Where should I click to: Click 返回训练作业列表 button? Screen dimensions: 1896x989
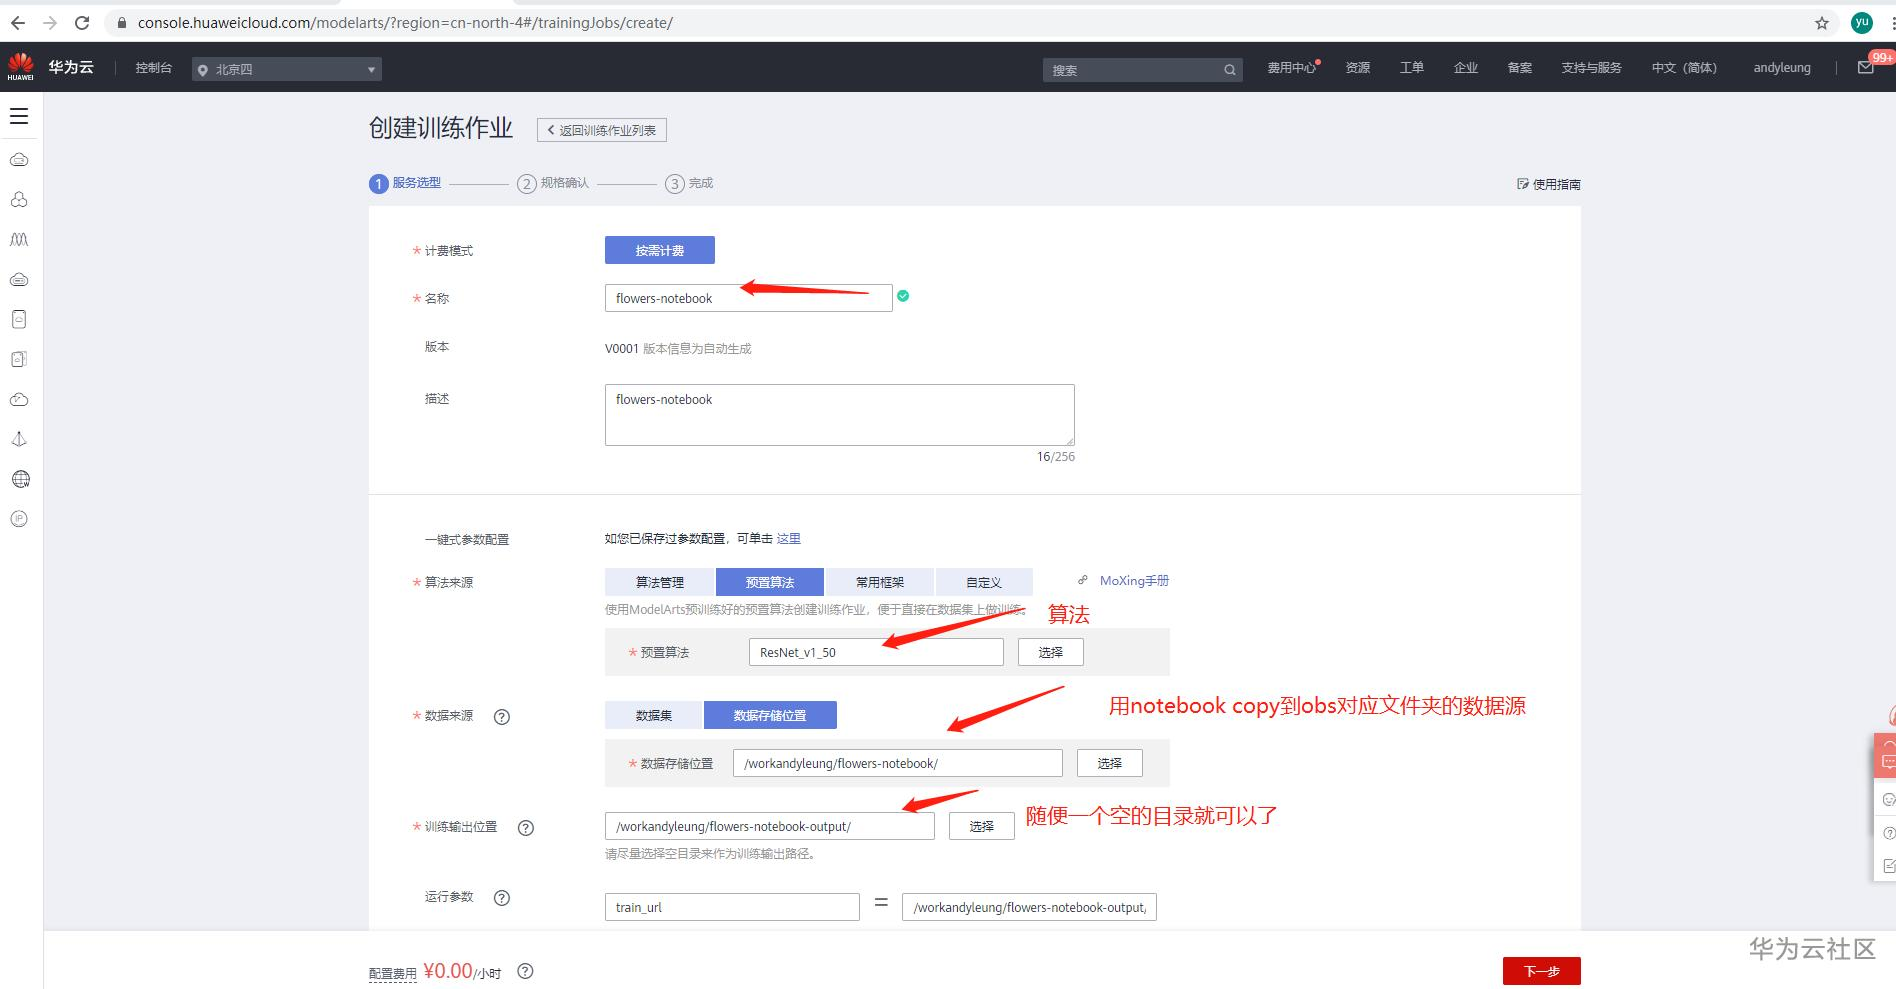[602, 130]
